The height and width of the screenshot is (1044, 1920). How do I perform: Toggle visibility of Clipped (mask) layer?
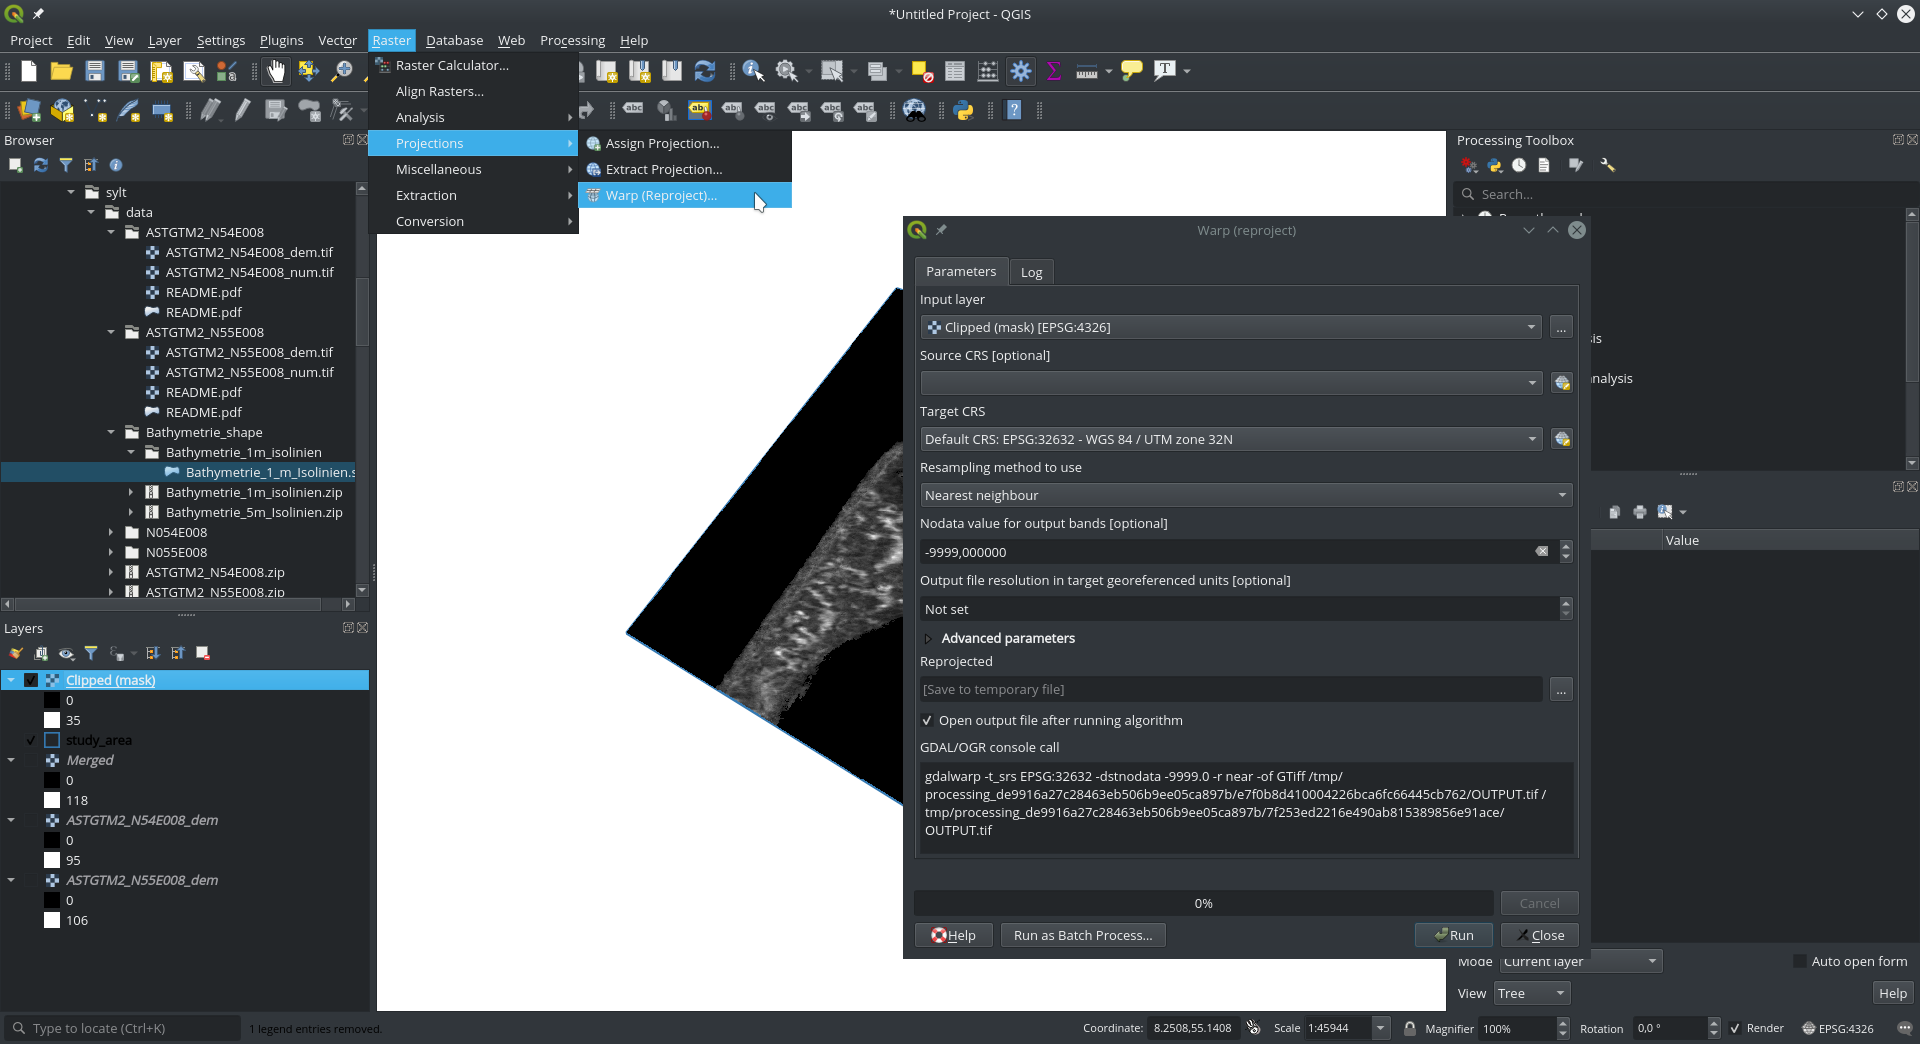[x=31, y=680]
